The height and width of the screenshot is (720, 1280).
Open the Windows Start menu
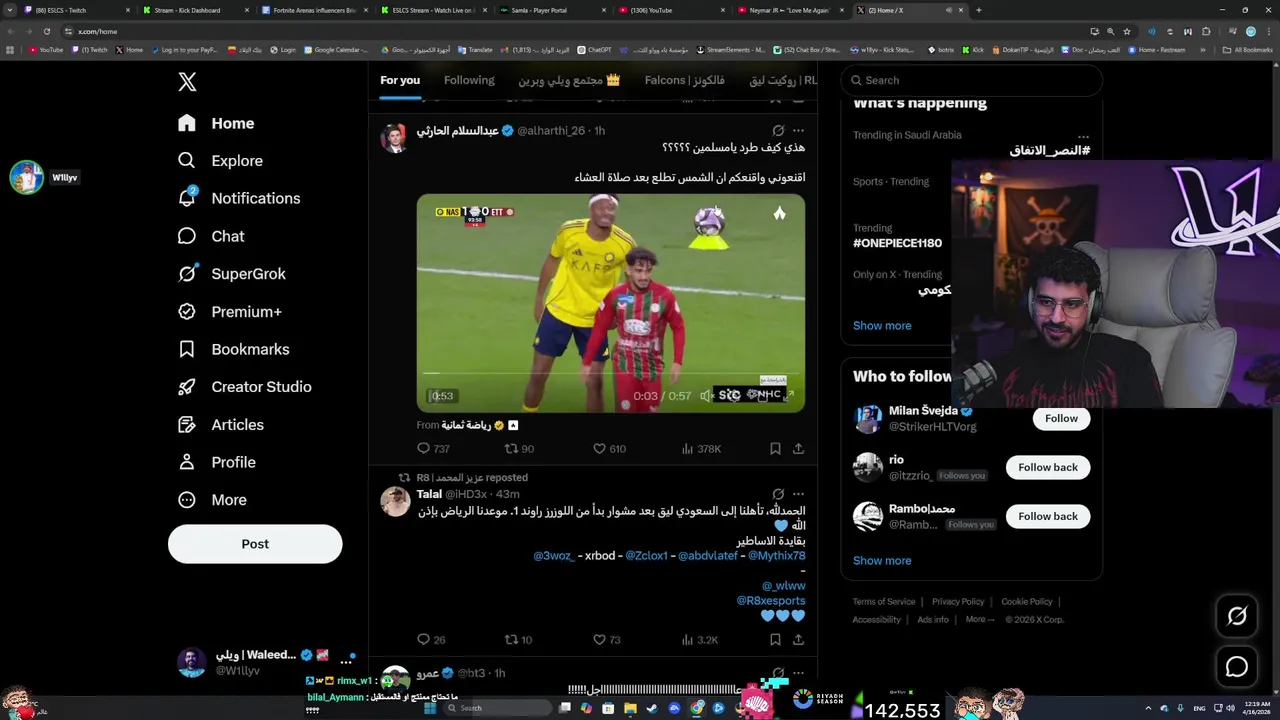431,708
